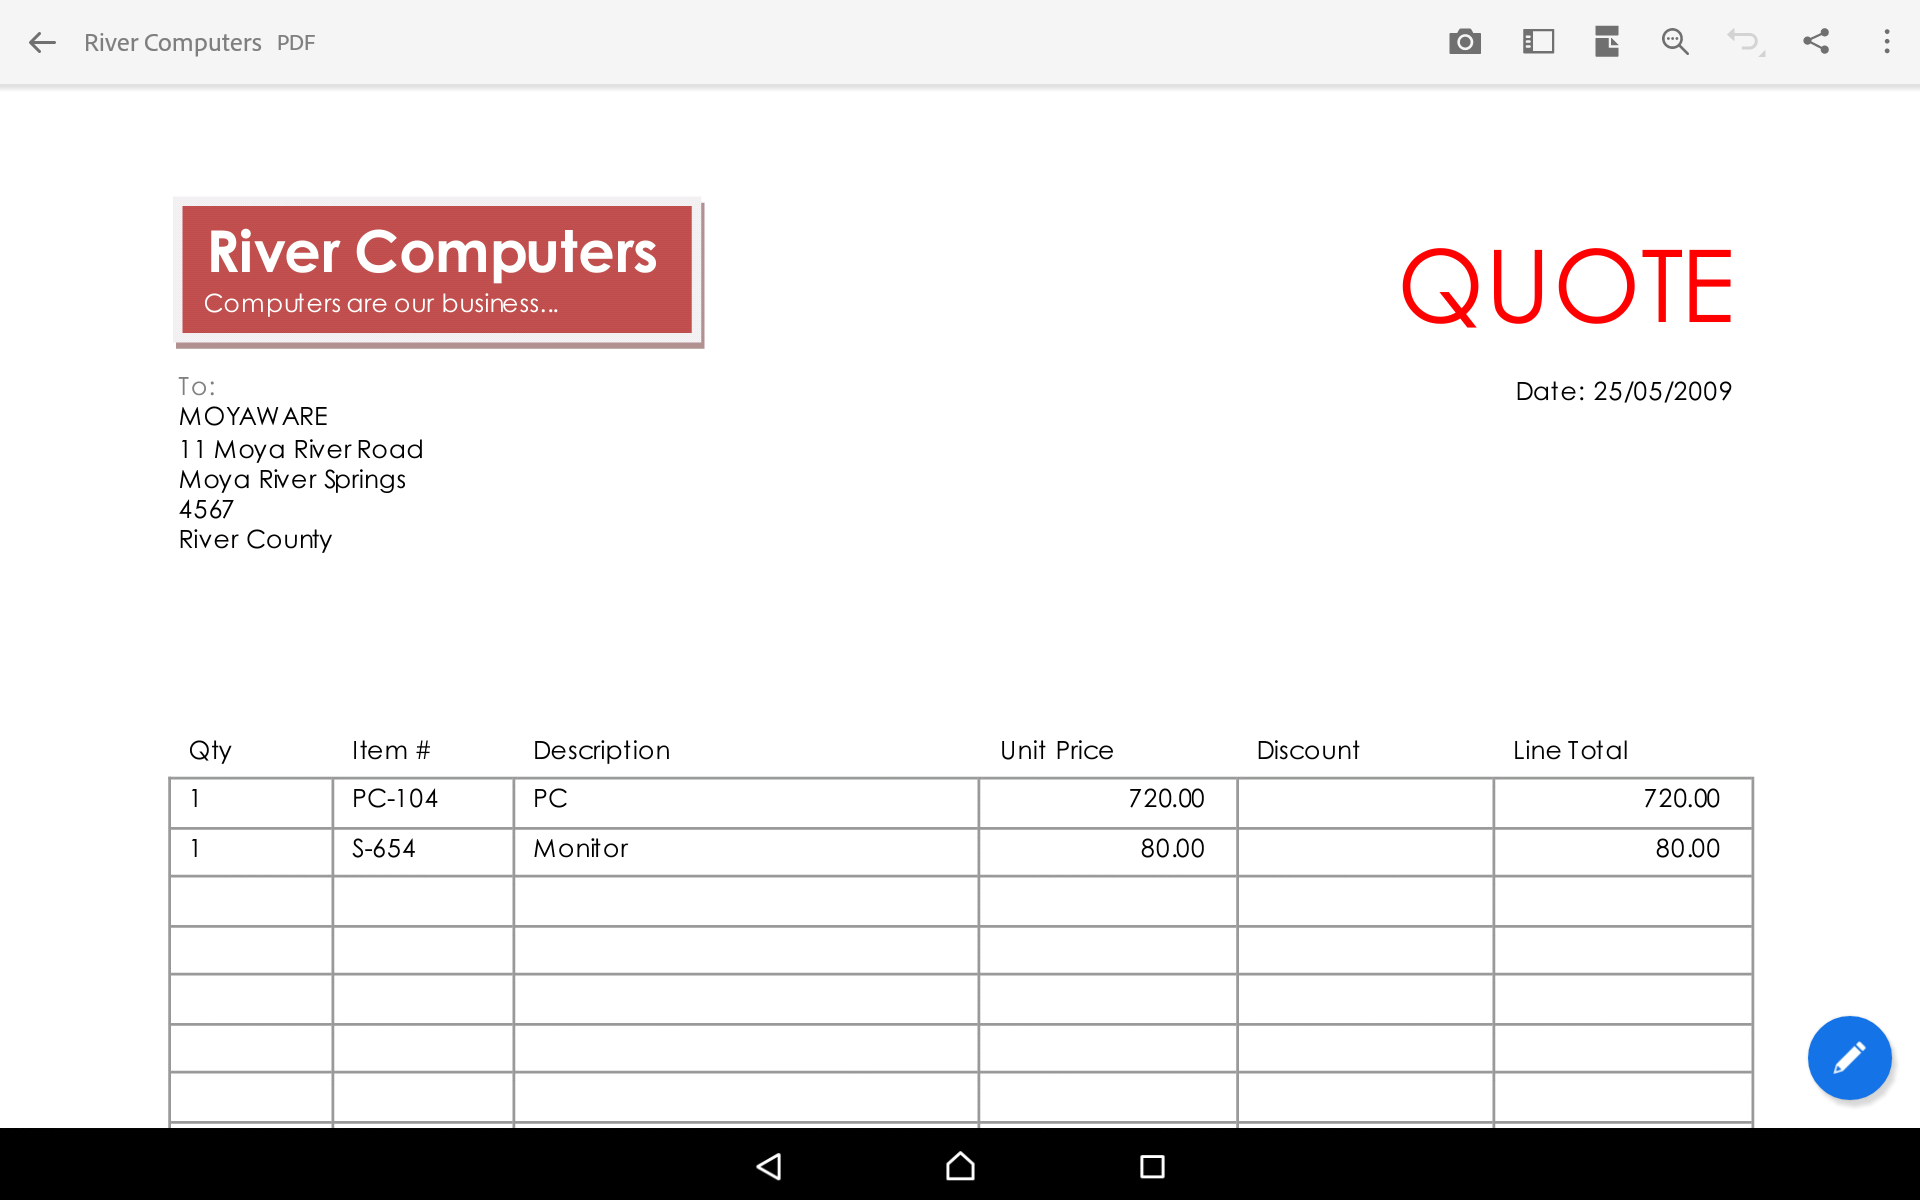The image size is (1920, 1200).
Task: Select the River County text
Action: pos(255,540)
